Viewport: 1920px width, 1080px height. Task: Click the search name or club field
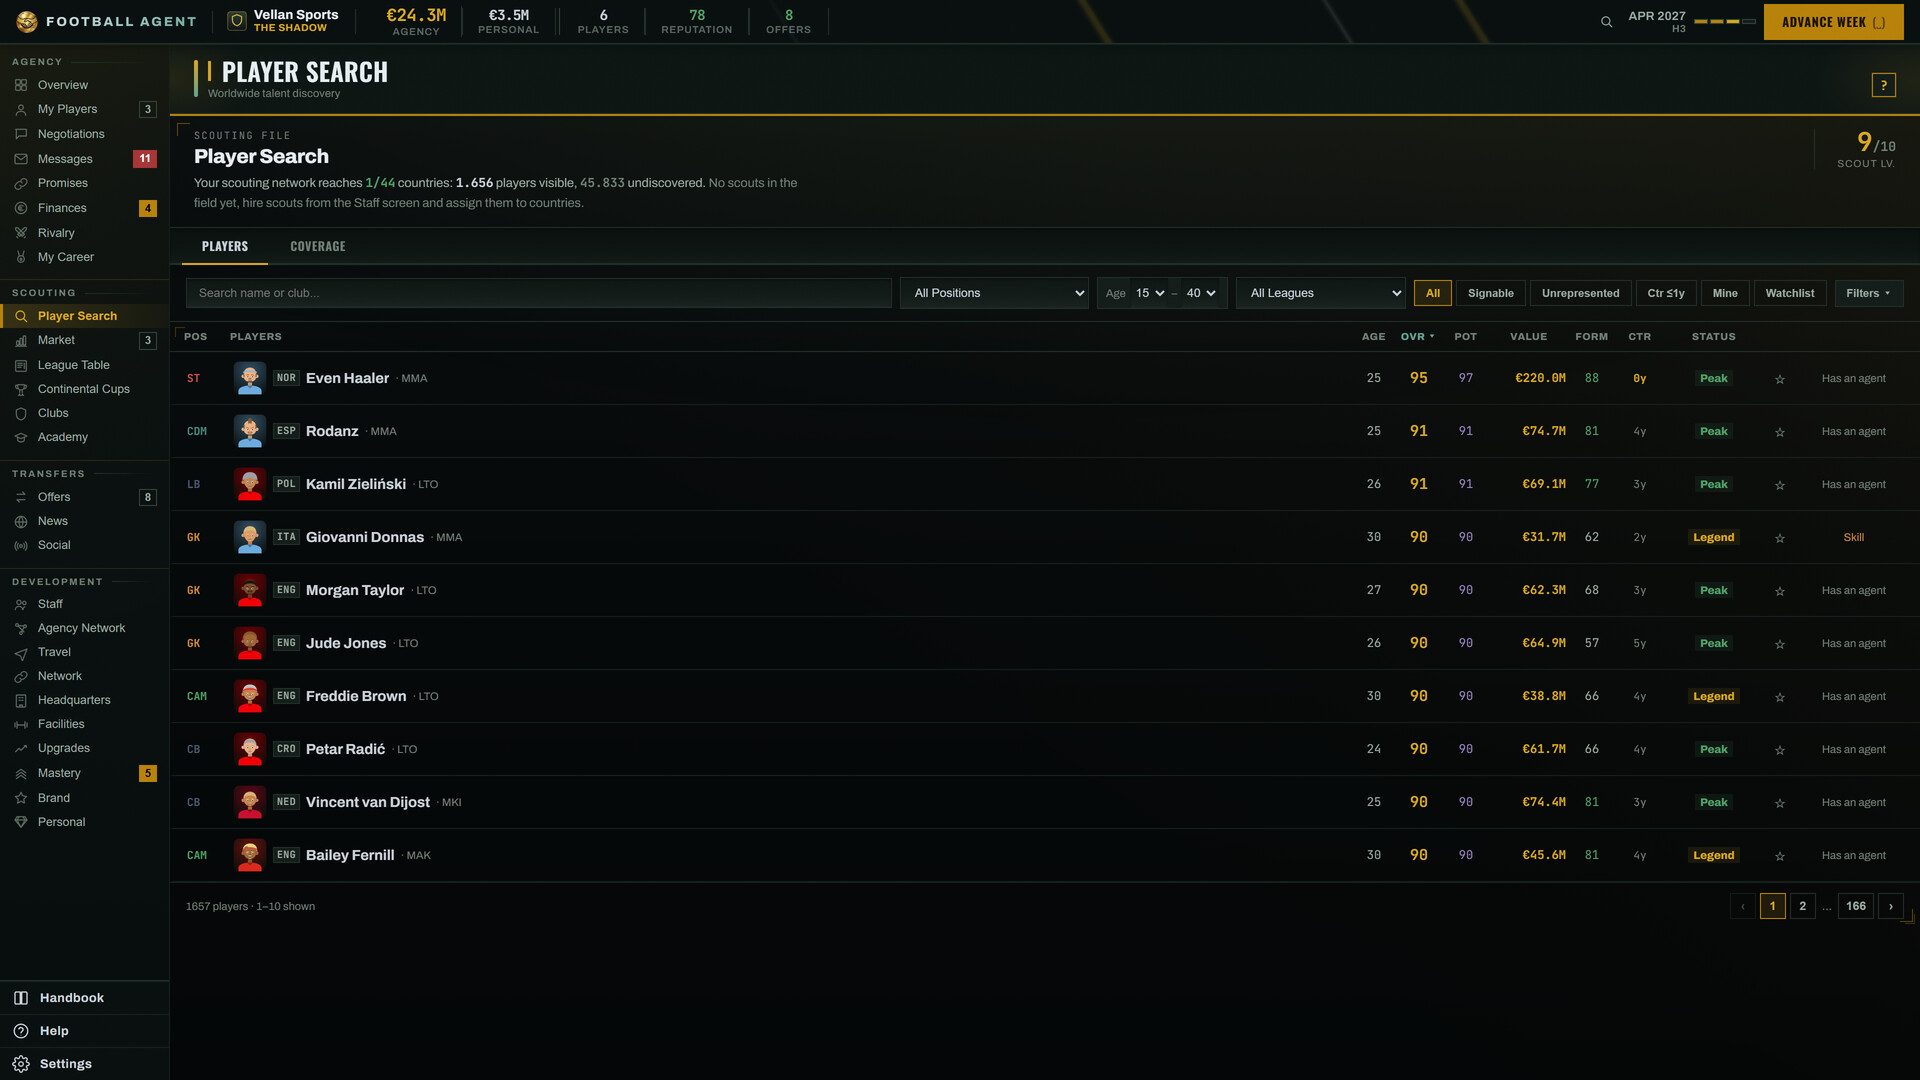(538, 293)
